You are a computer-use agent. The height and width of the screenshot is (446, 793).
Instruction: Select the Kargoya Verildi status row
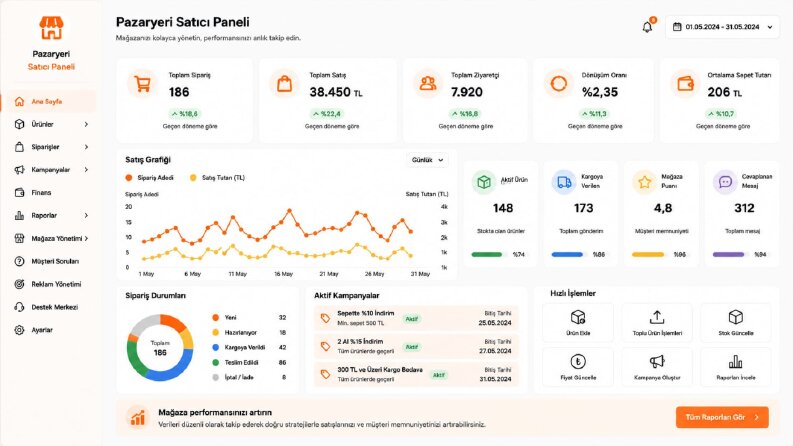(x=249, y=347)
